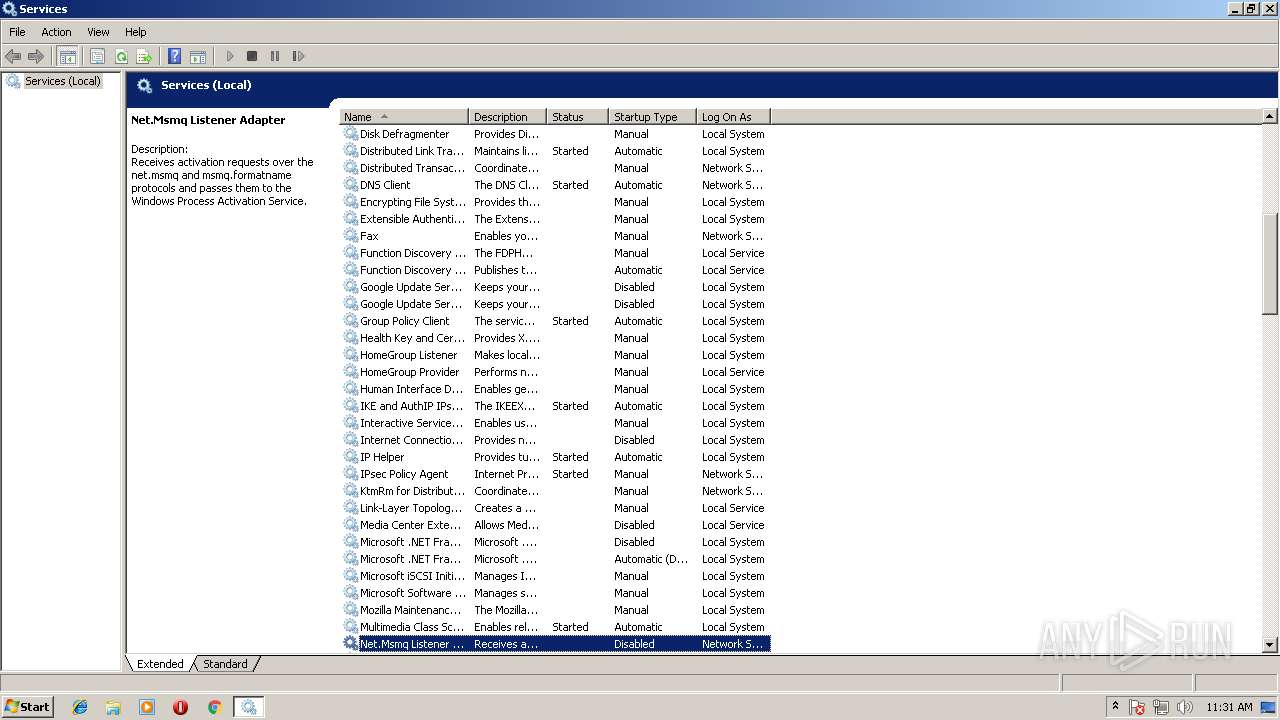Click the Back arrow toolbar icon
Viewport: 1280px width, 720px height.
pos(13,56)
